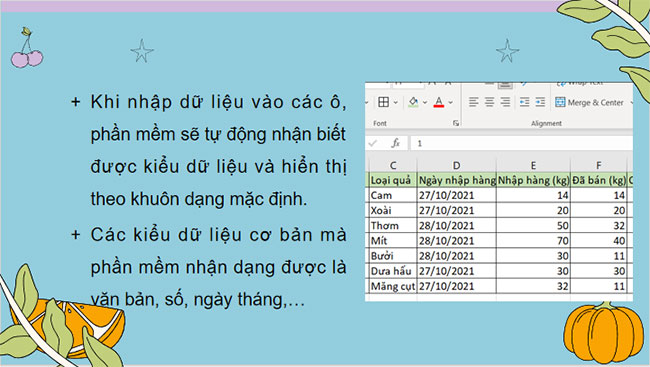
Task: Apply the red Font Color button
Action: pyautogui.click(x=439, y=102)
